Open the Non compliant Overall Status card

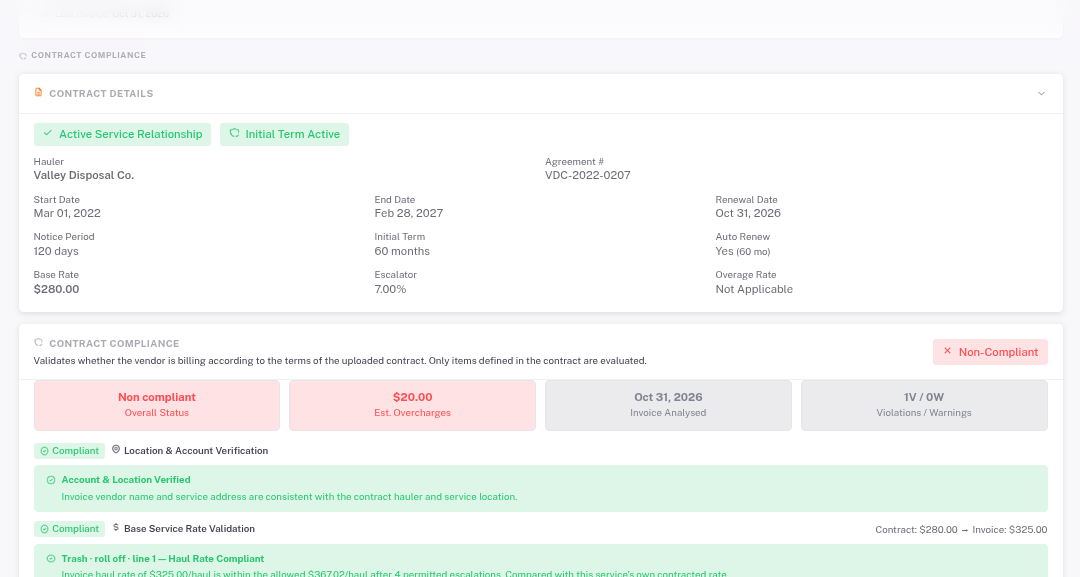(157, 405)
